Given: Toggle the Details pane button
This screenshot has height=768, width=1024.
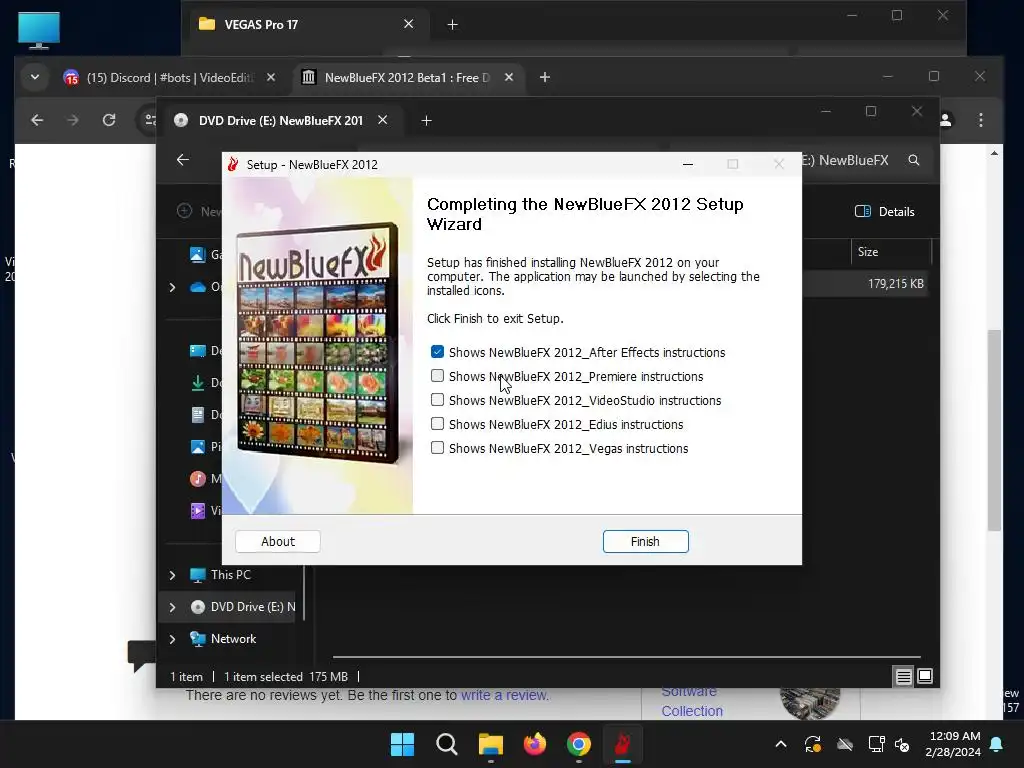Looking at the screenshot, I should pyautogui.click(x=885, y=212).
